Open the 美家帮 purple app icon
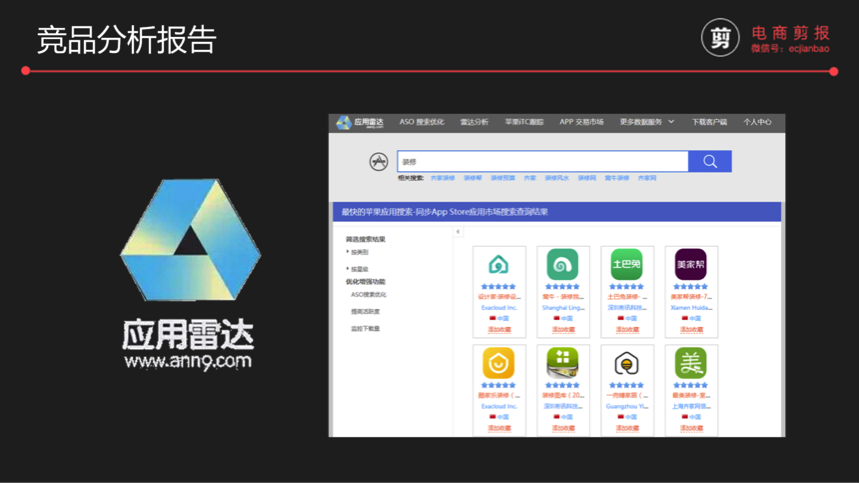Screen dimensions: 860x483 (x=691, y=265)
